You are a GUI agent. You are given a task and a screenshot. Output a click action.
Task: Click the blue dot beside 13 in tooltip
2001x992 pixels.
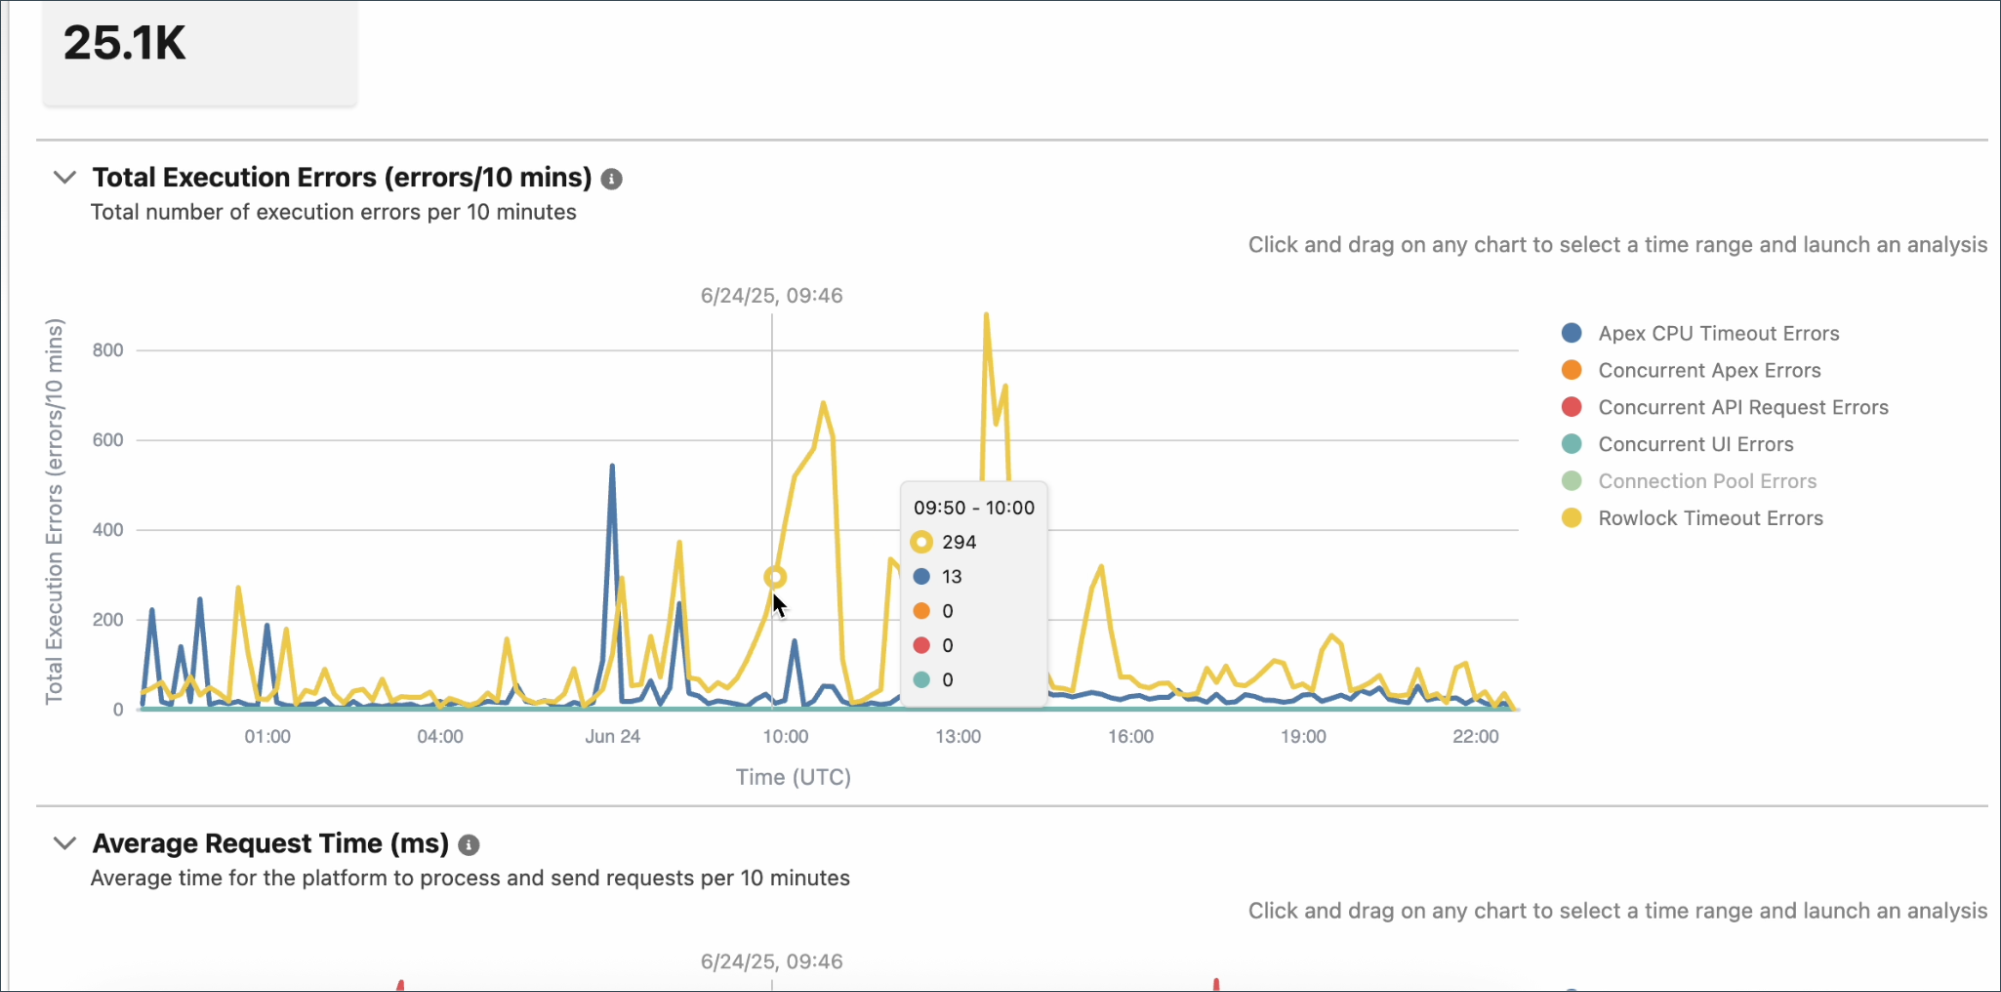(921, 577)
